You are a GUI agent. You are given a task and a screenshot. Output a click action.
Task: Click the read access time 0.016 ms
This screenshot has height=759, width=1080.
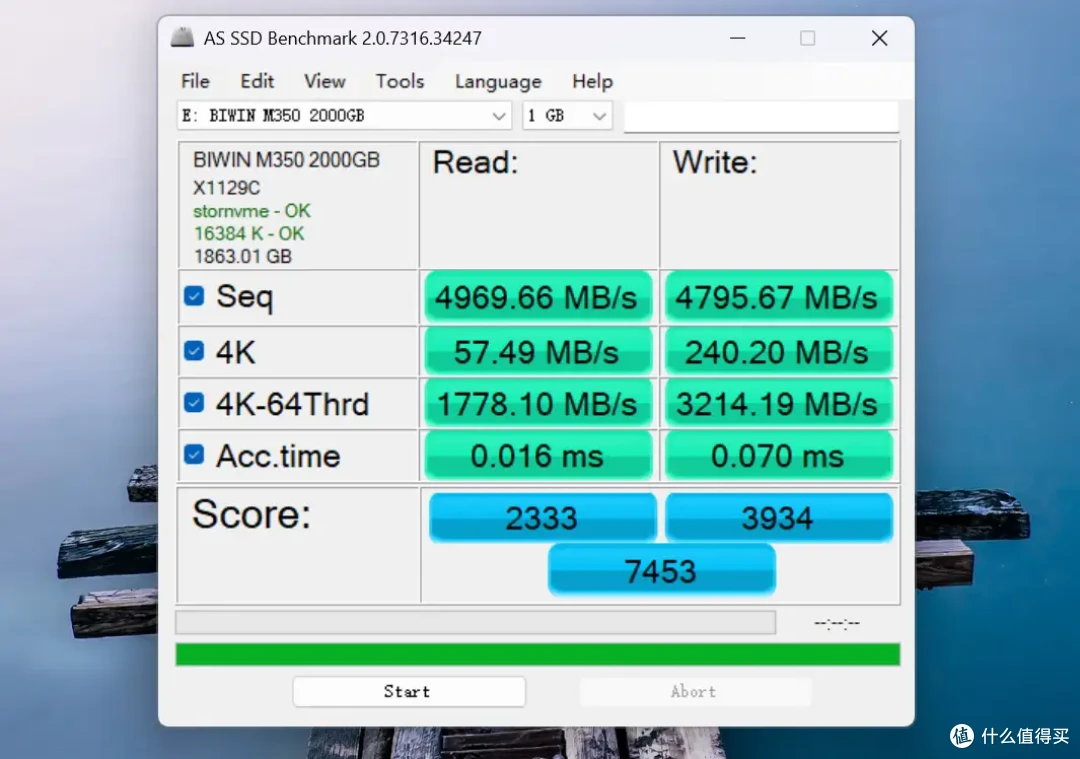pyautogui.click(x=538, y=456)
